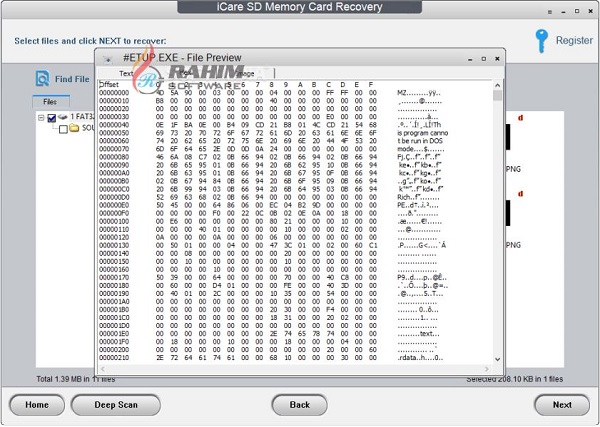Open the Find File search link
The height and width of the screenshot is (427, 600).
[x=72, y=79]
